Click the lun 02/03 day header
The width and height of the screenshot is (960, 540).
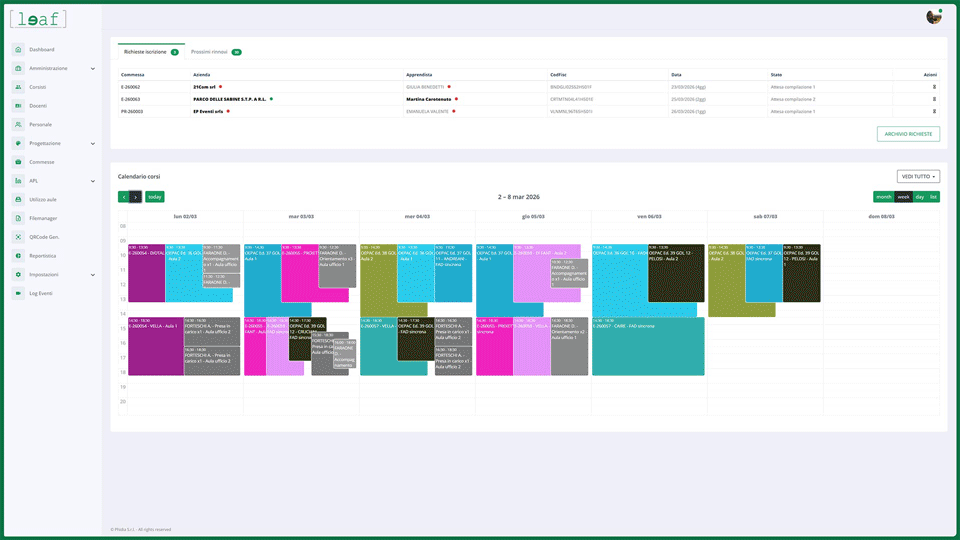click(x=185, y=217)
